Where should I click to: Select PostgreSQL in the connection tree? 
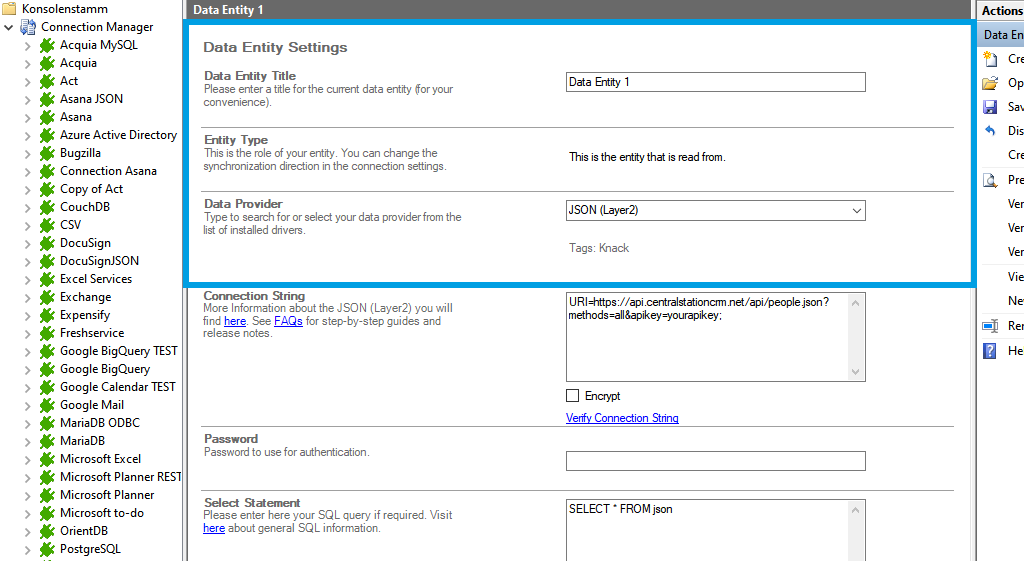tap(90, 549)
